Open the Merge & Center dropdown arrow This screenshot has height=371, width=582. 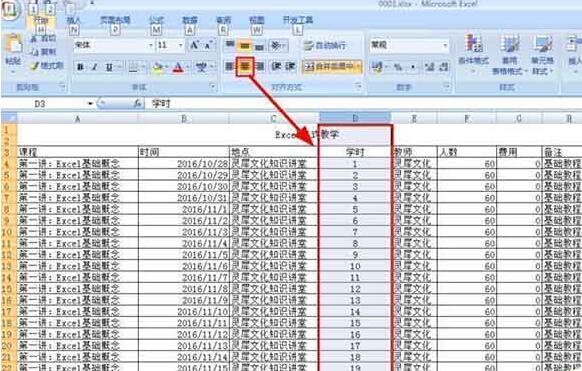[x=358, y=67]
